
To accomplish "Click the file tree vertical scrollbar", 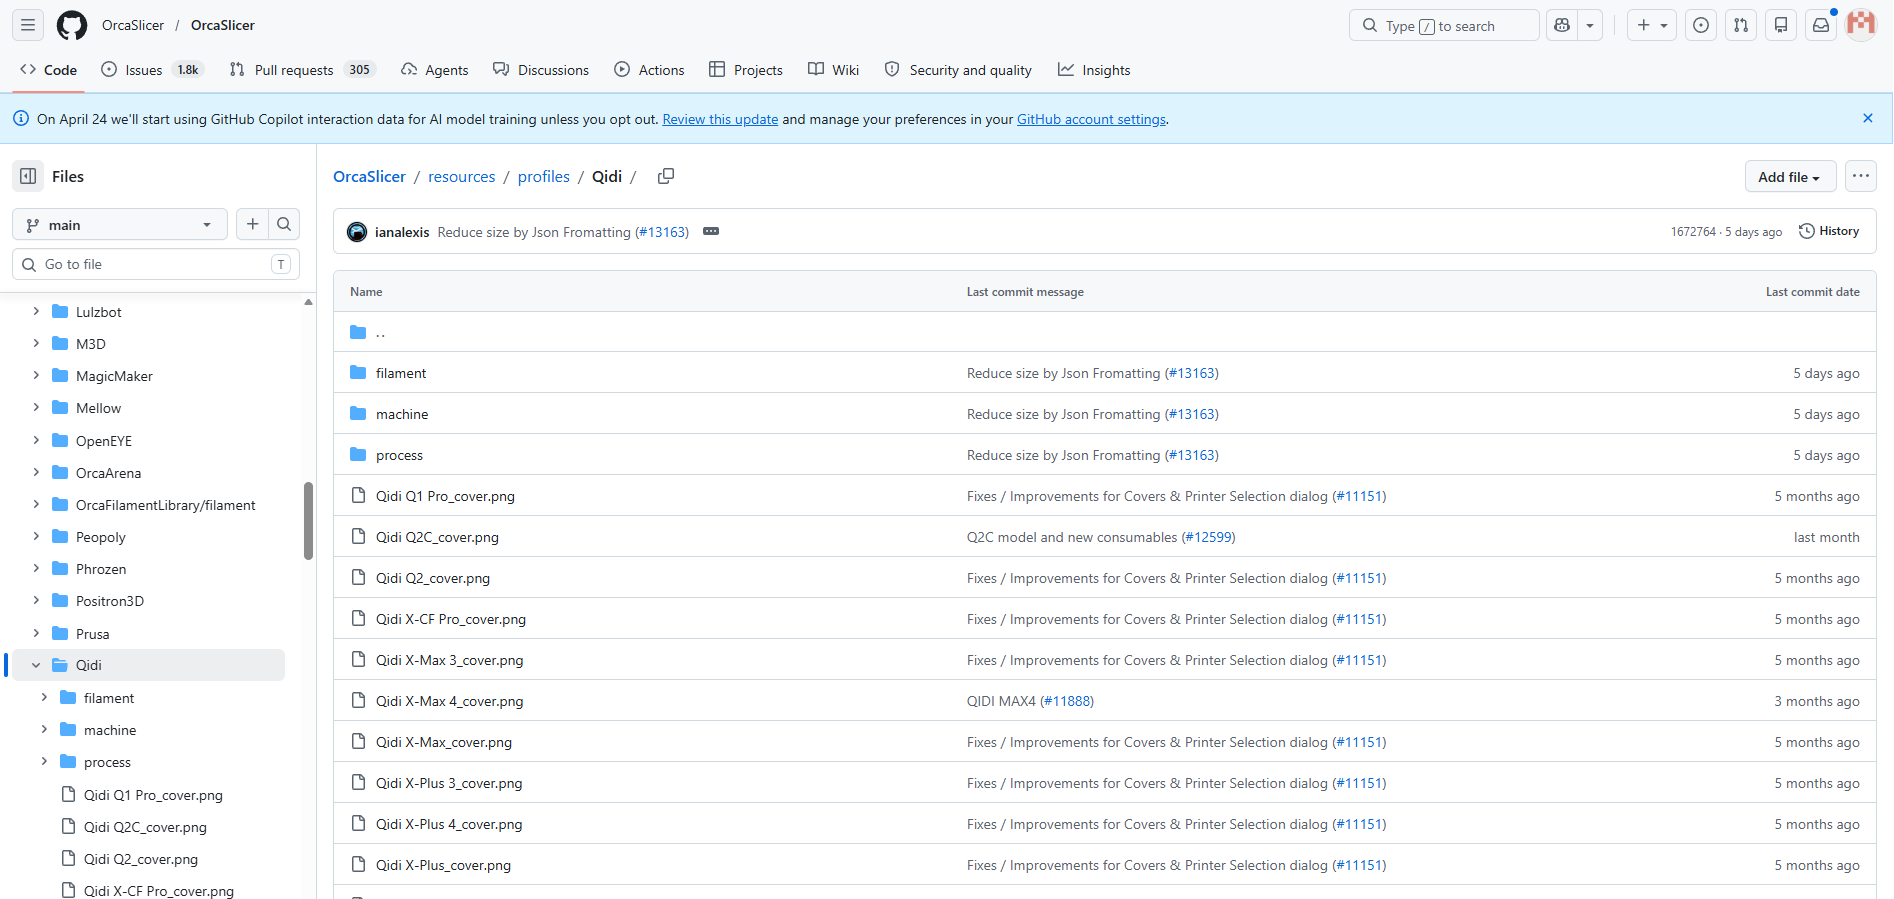I will [308, 520].
